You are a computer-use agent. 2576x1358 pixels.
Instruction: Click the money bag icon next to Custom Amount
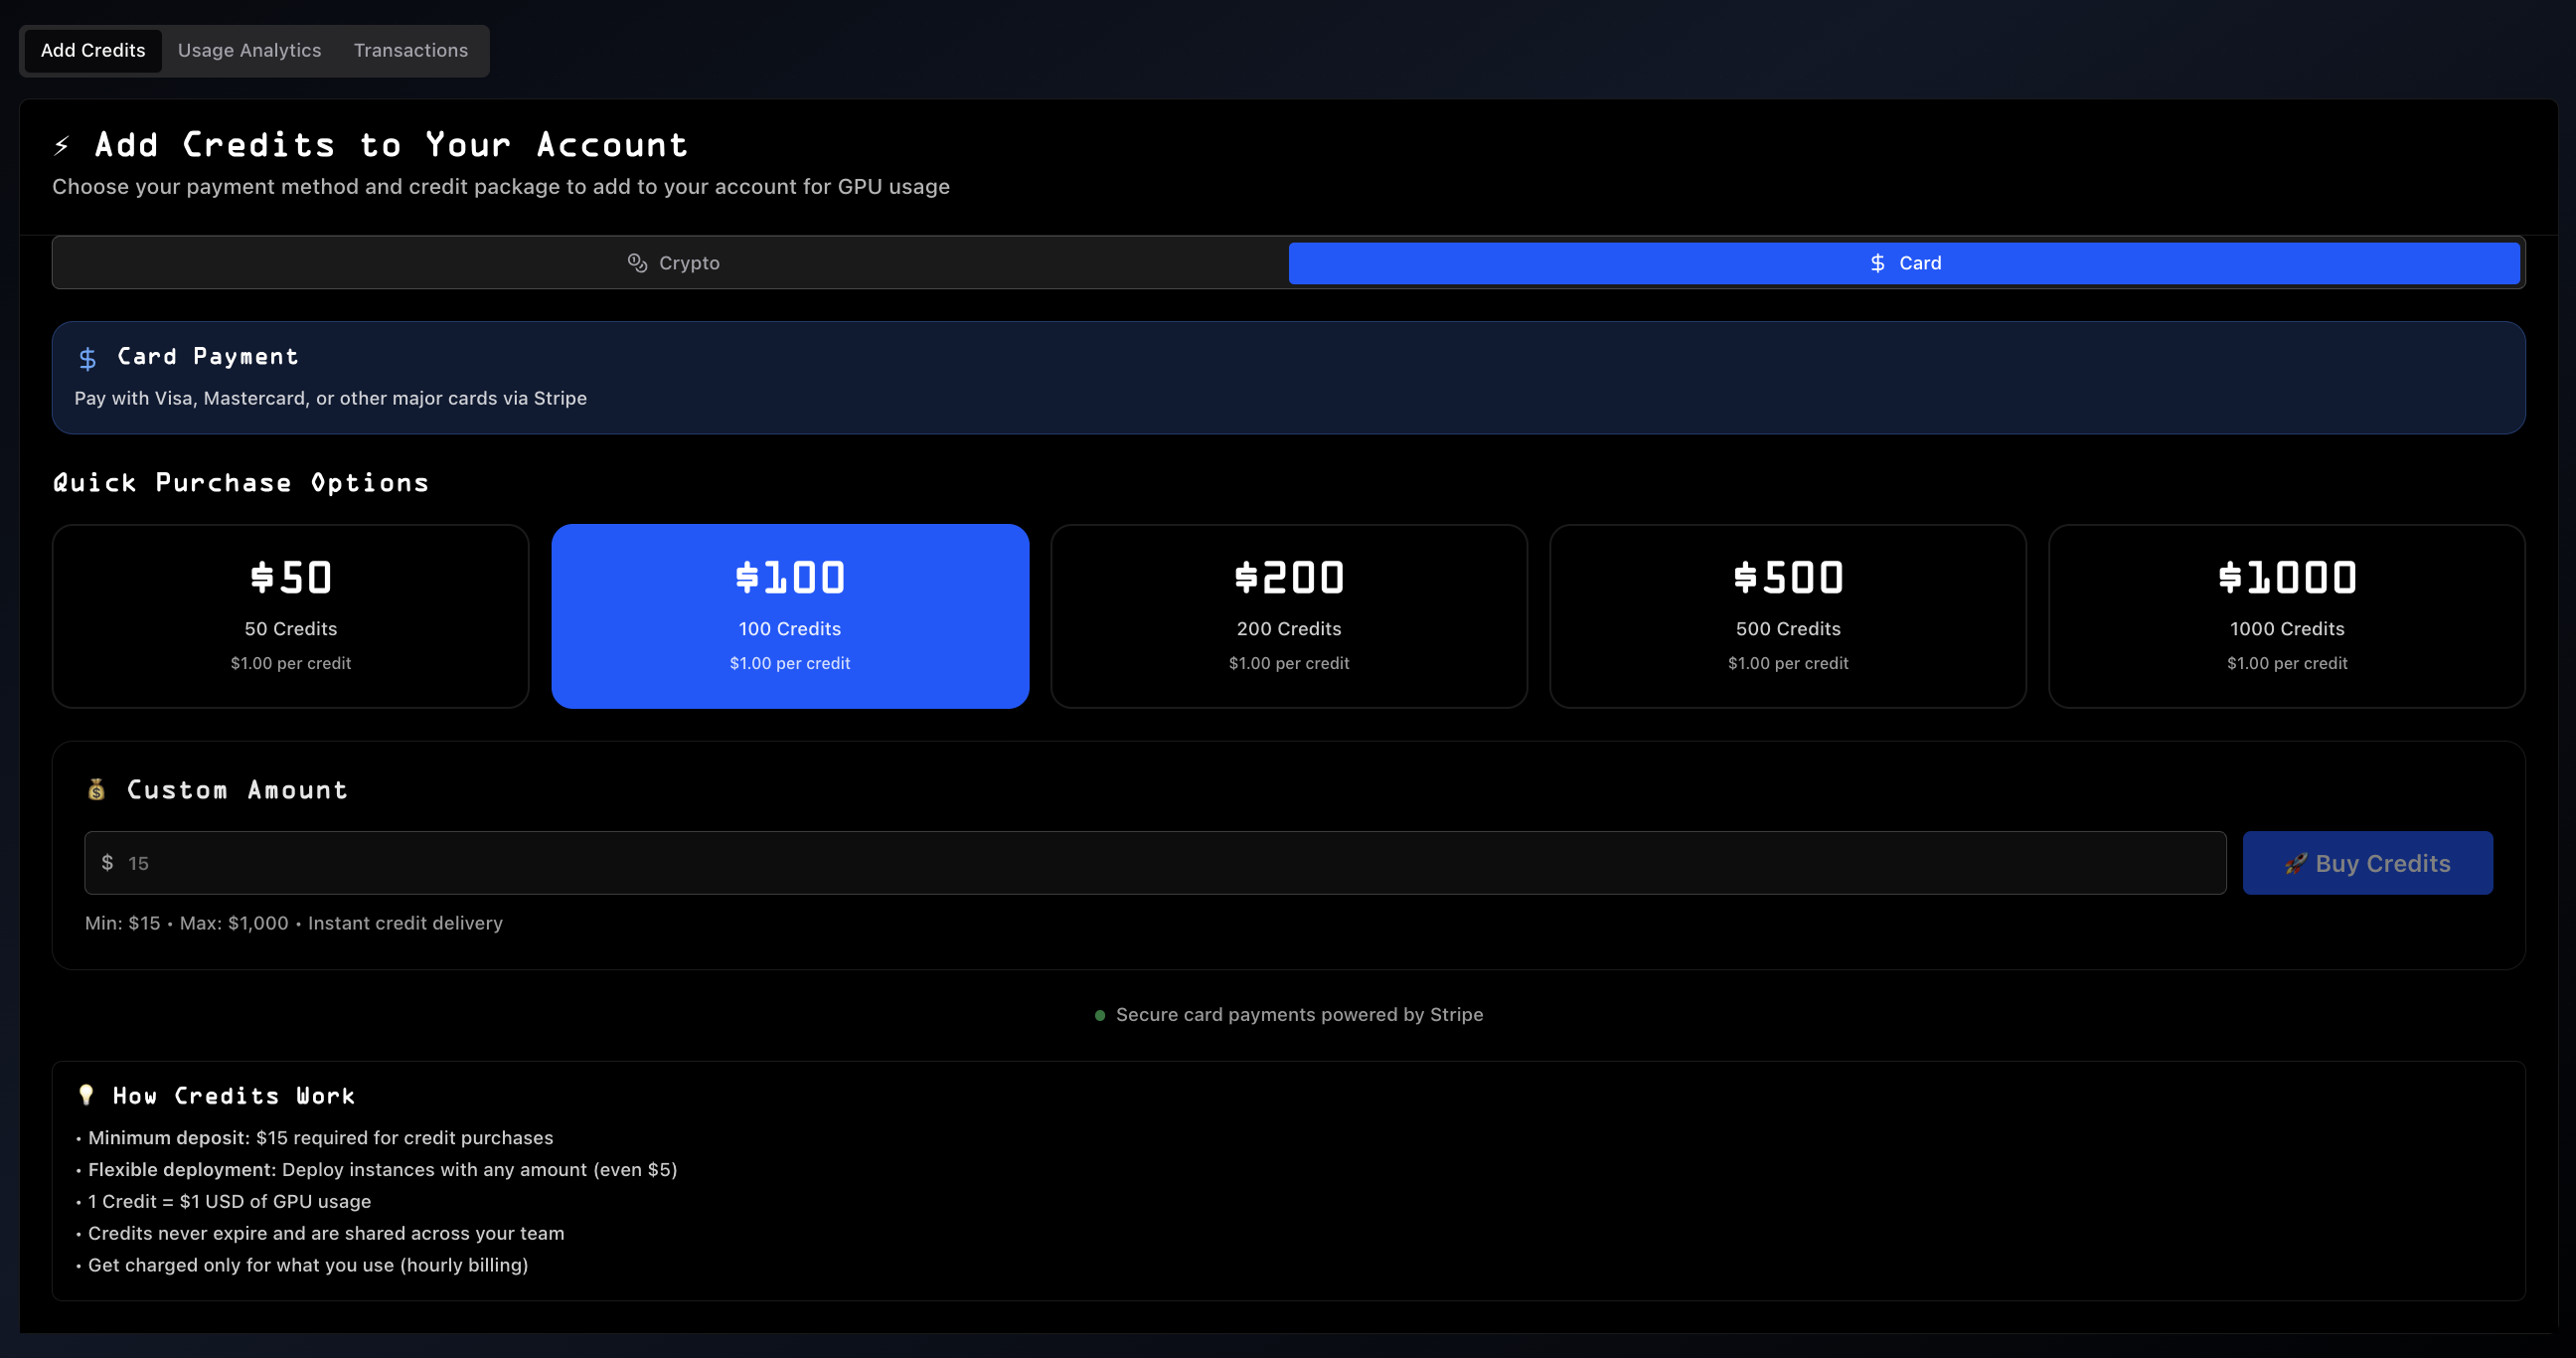(96, 789)
